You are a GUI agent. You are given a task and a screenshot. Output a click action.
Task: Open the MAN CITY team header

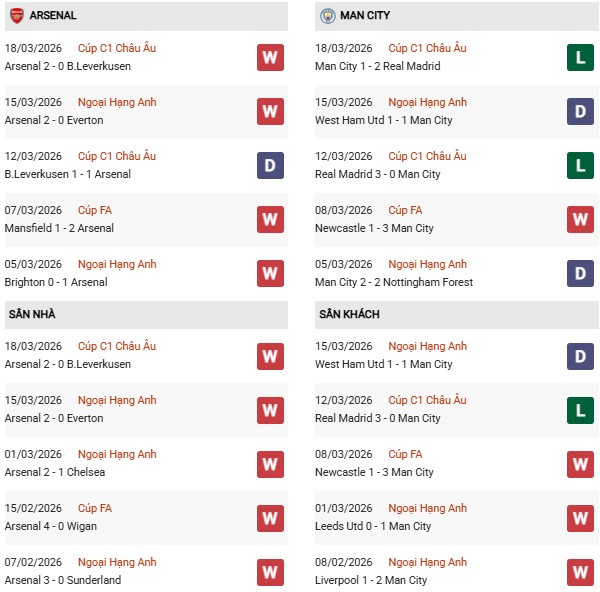pos(365,16)
